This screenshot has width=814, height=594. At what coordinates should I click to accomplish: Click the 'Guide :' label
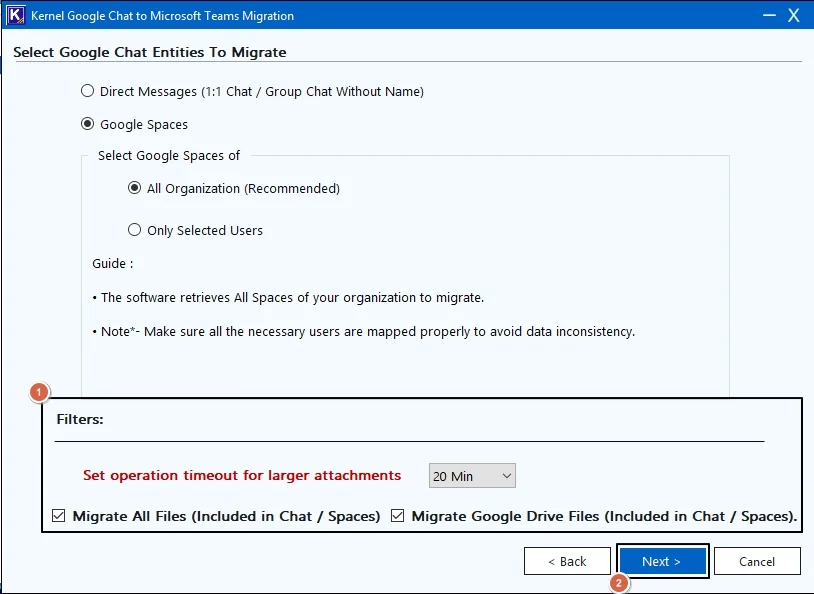pyautogui.click(x=113, y=263)
